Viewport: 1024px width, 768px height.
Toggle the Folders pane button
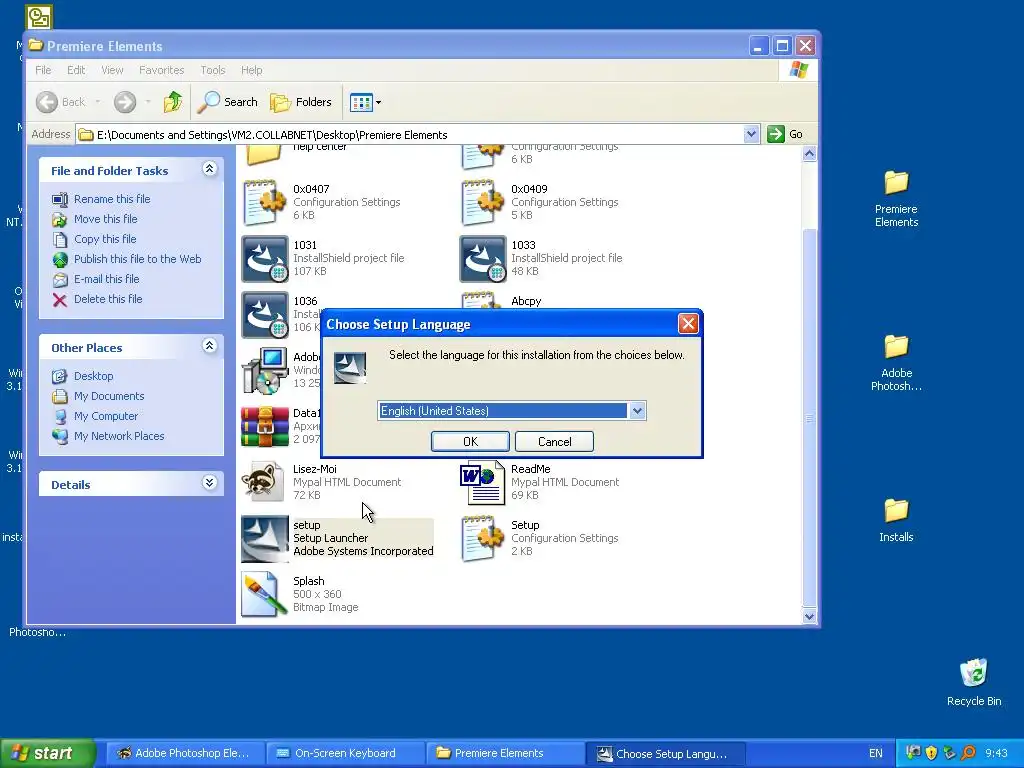[301, 102]
